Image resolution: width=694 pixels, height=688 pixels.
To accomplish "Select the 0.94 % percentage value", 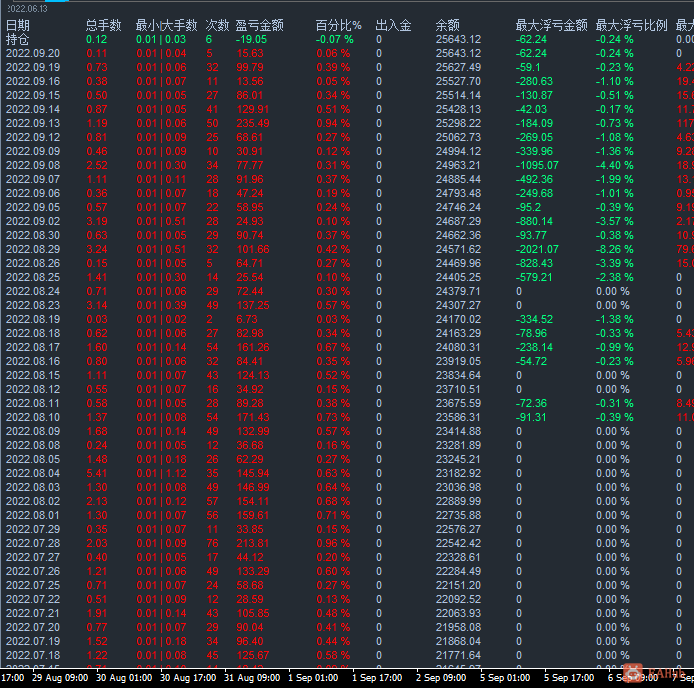I will point(333,124).
